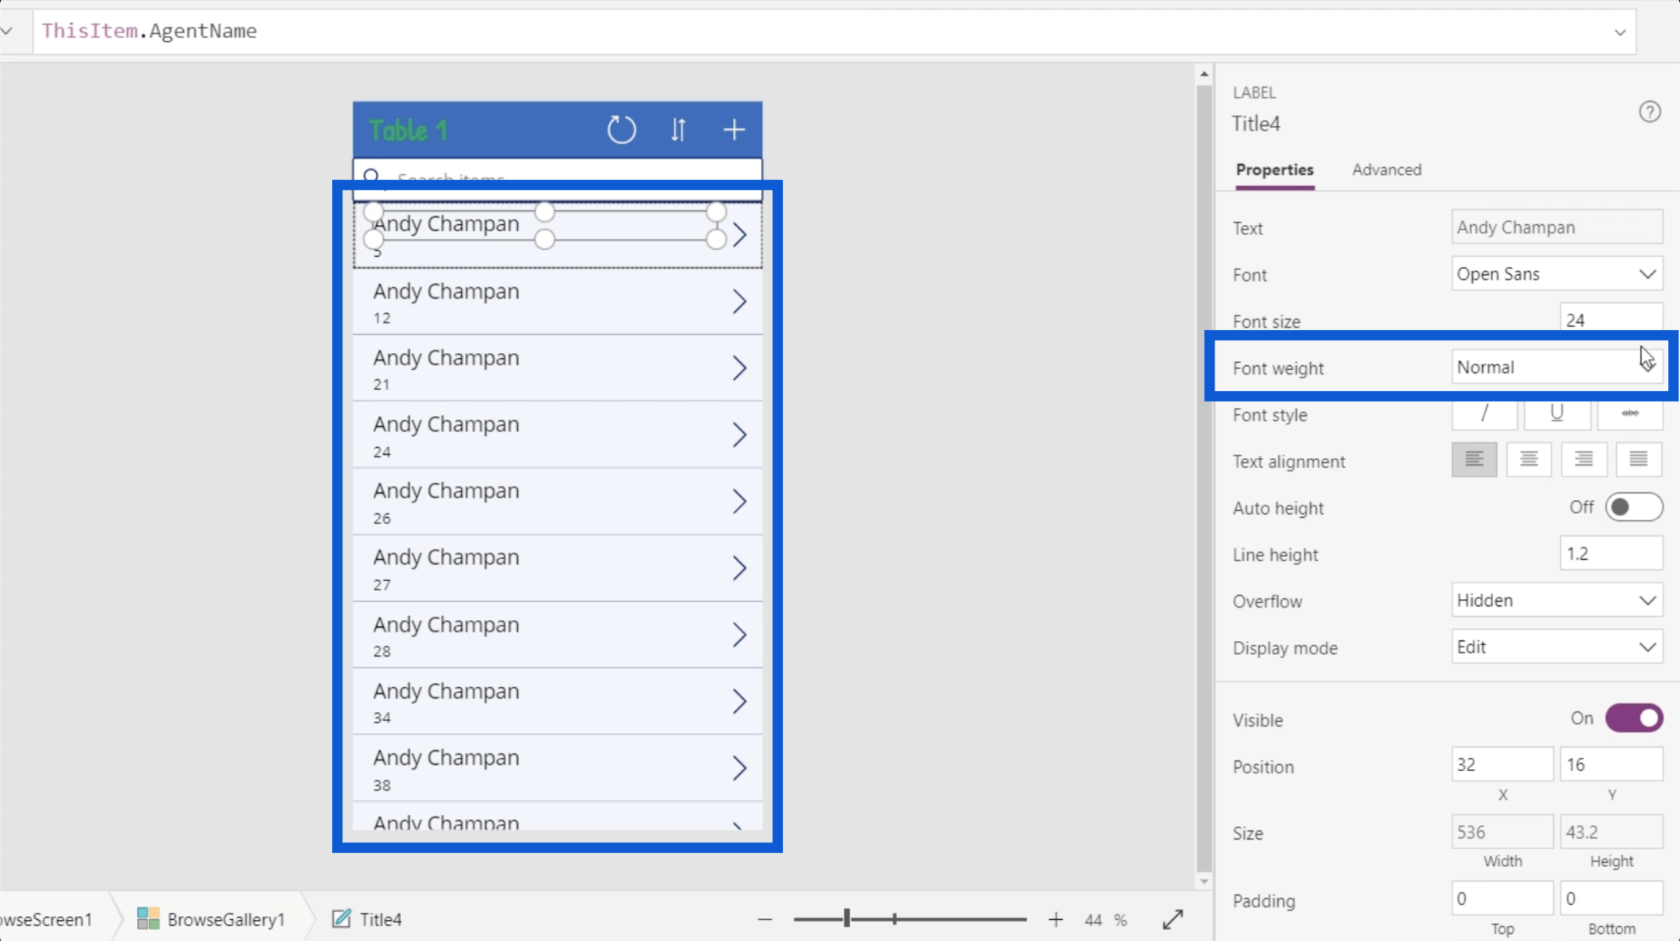This screenshot has height=941, width=1680.
Task: Switch to the Advanced tab
Action: click(x=1386, y=170)
